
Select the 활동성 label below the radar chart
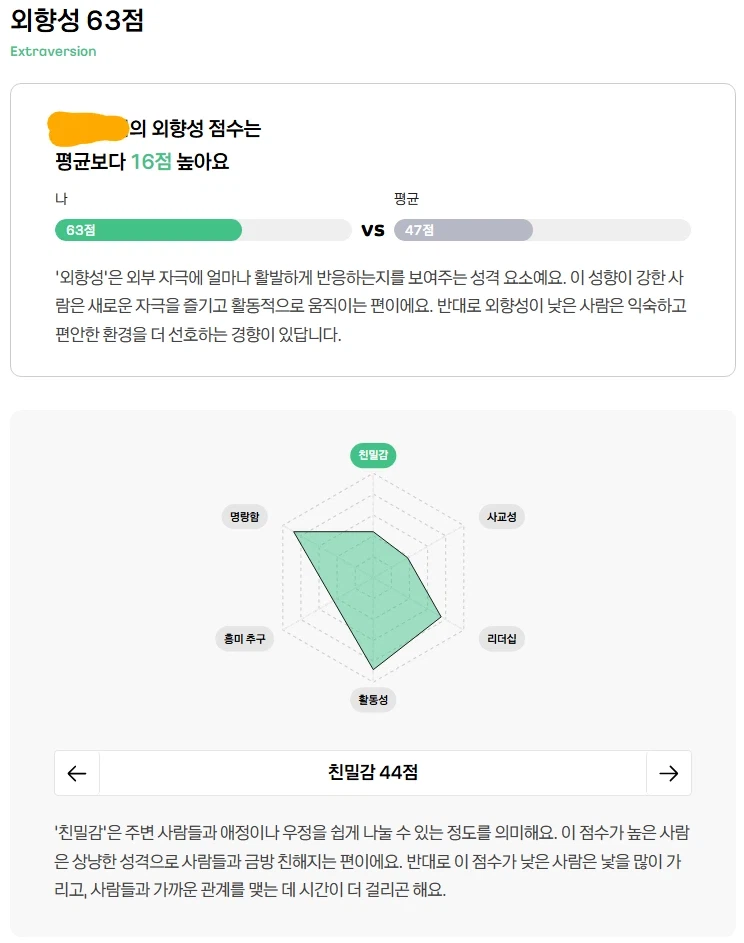click(372, 701)
